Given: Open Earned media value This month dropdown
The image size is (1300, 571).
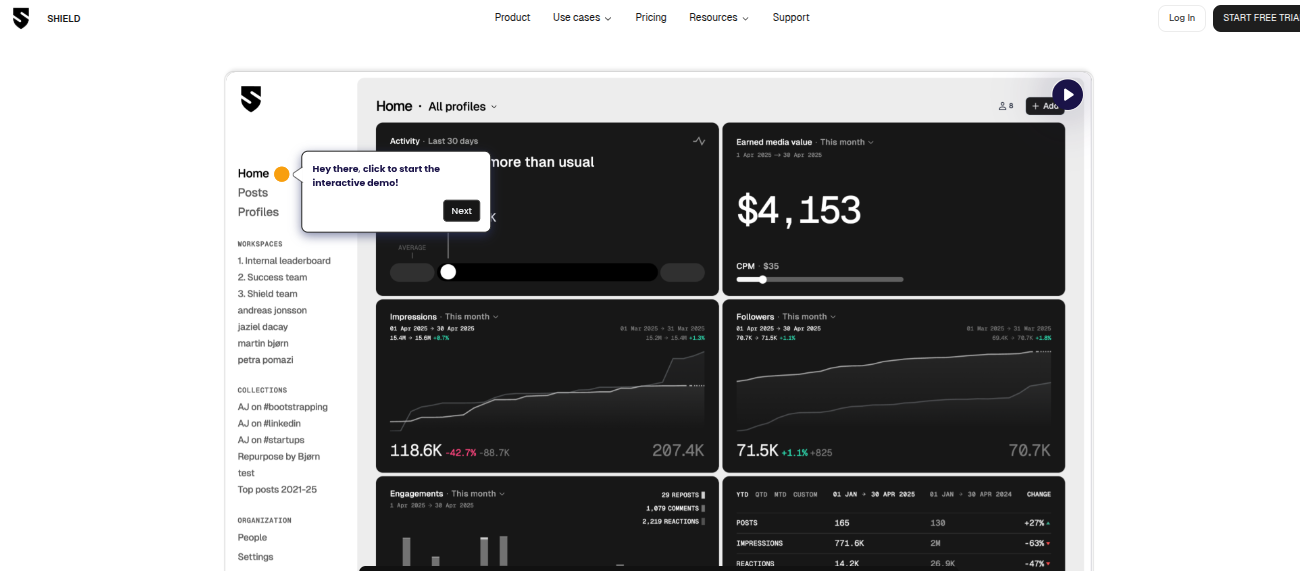Looking at the screenshot, I should tap(846, 142).
